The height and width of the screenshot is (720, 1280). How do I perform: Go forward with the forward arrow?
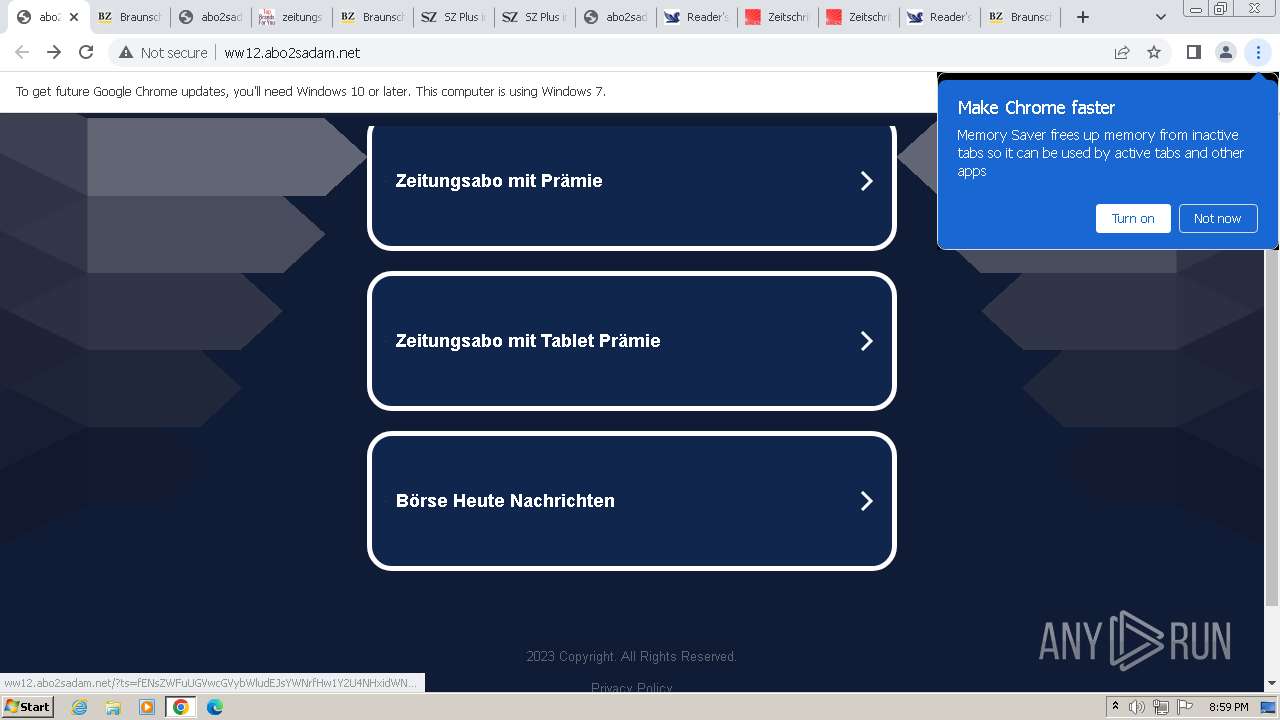(x=54, y=52)
